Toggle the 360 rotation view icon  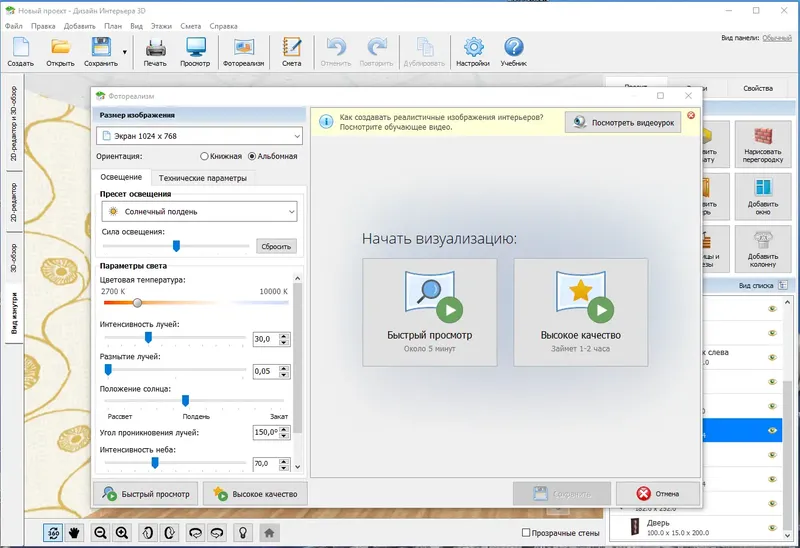[x=53, y=533]
